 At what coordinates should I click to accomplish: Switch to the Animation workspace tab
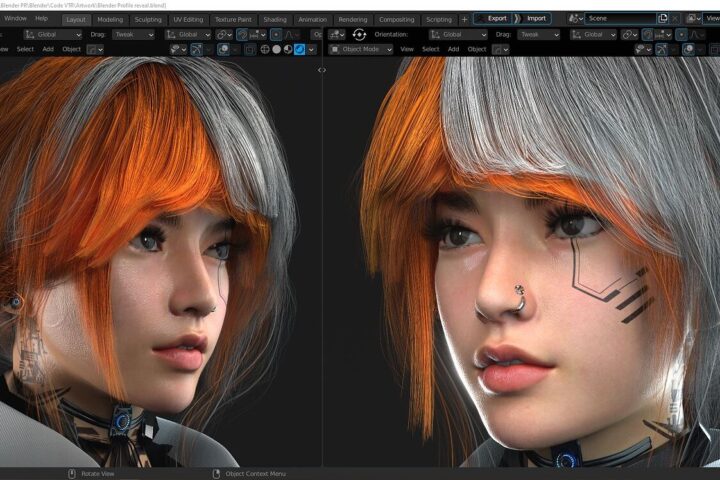[x=312, y=19]
